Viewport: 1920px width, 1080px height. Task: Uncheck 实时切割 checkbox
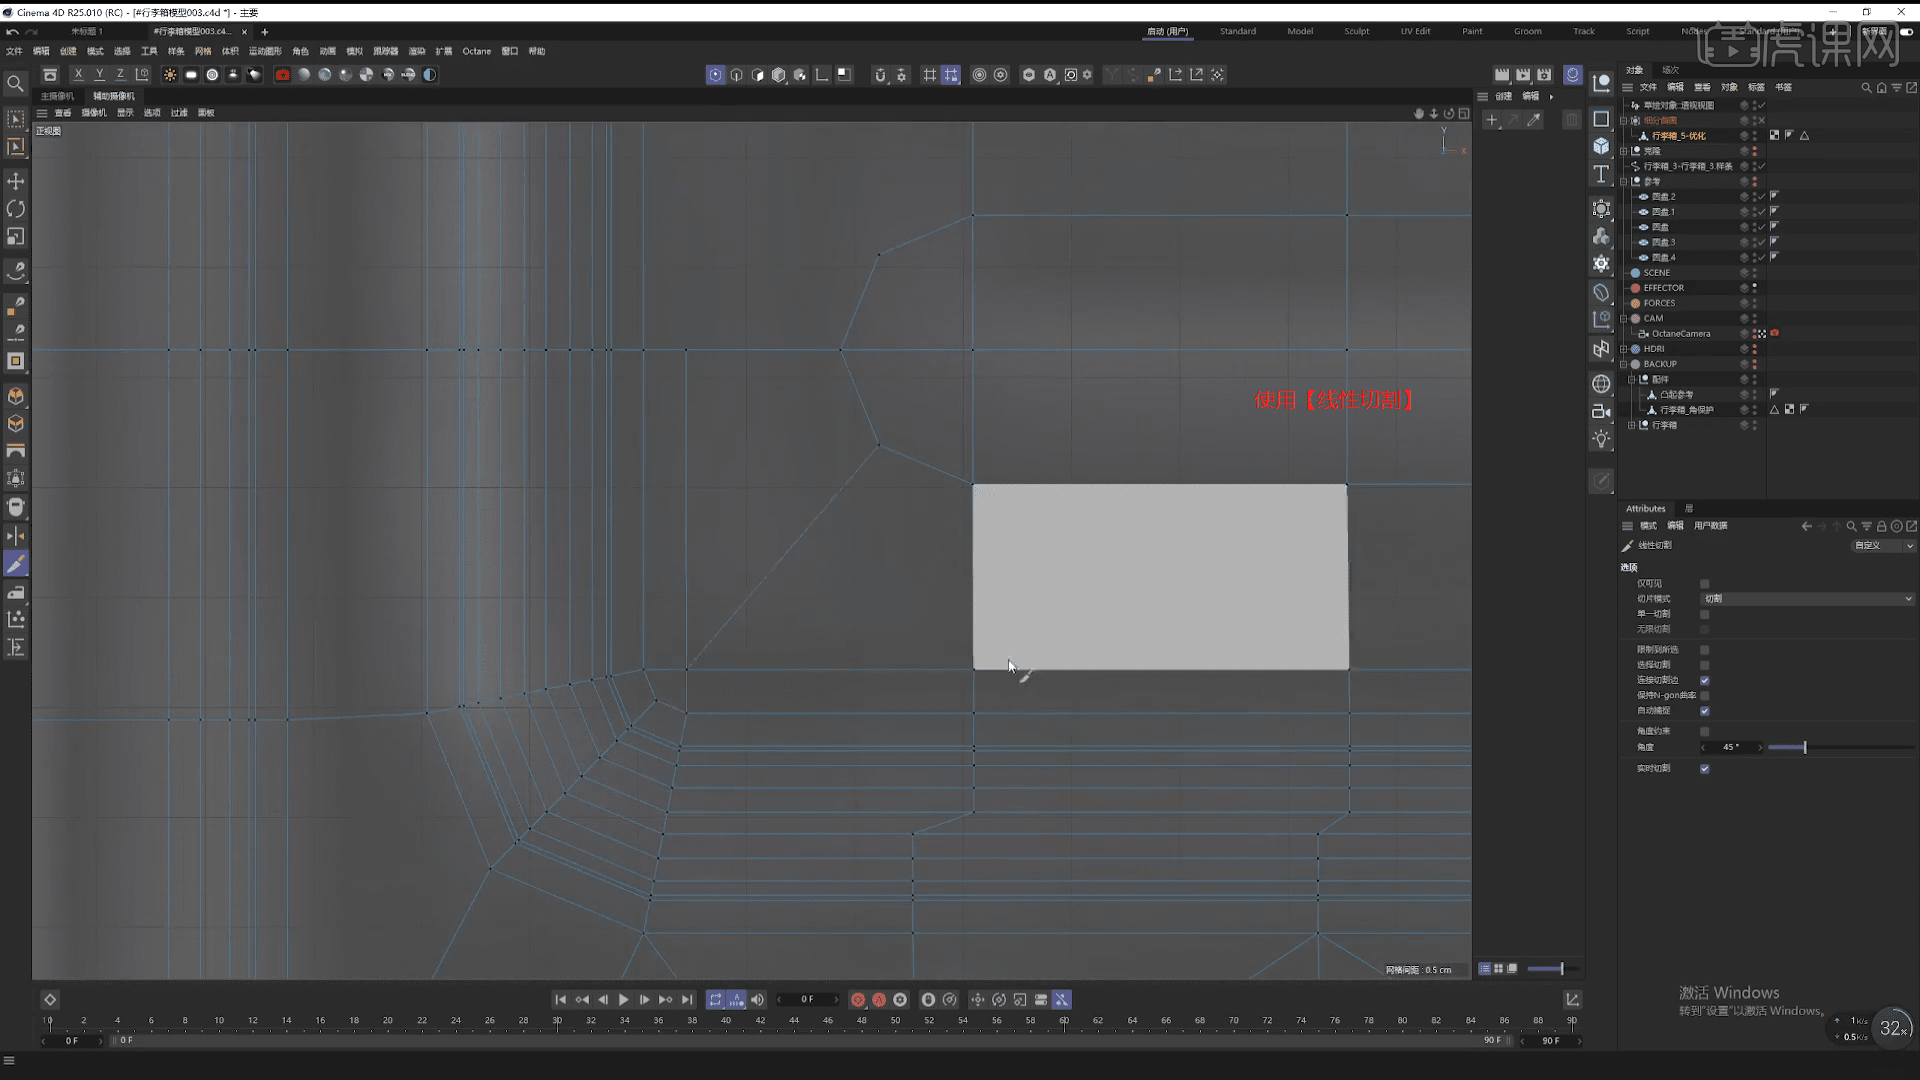1705,769
